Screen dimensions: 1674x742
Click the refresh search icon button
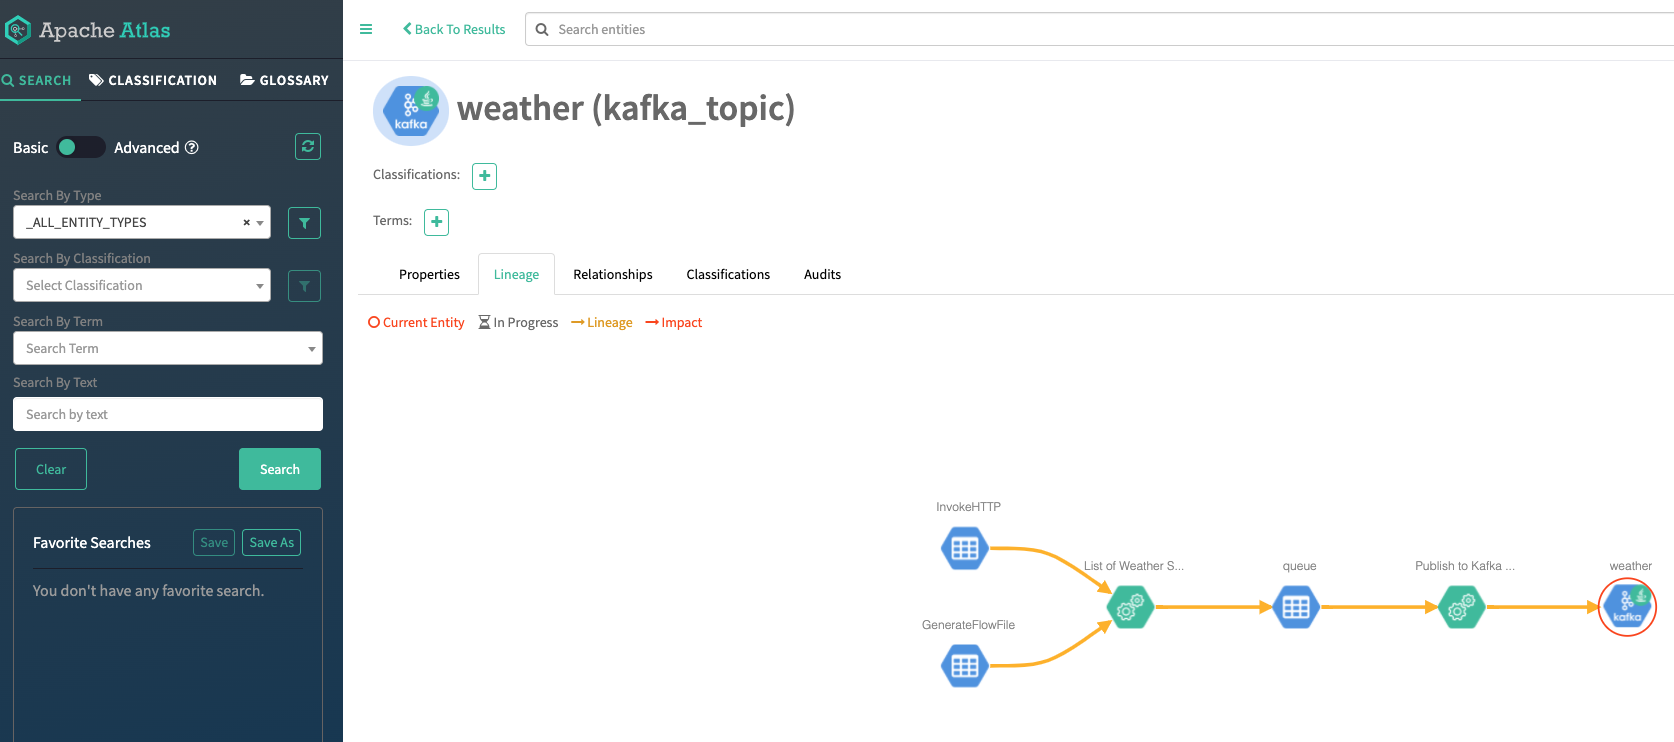pos(308,147)
